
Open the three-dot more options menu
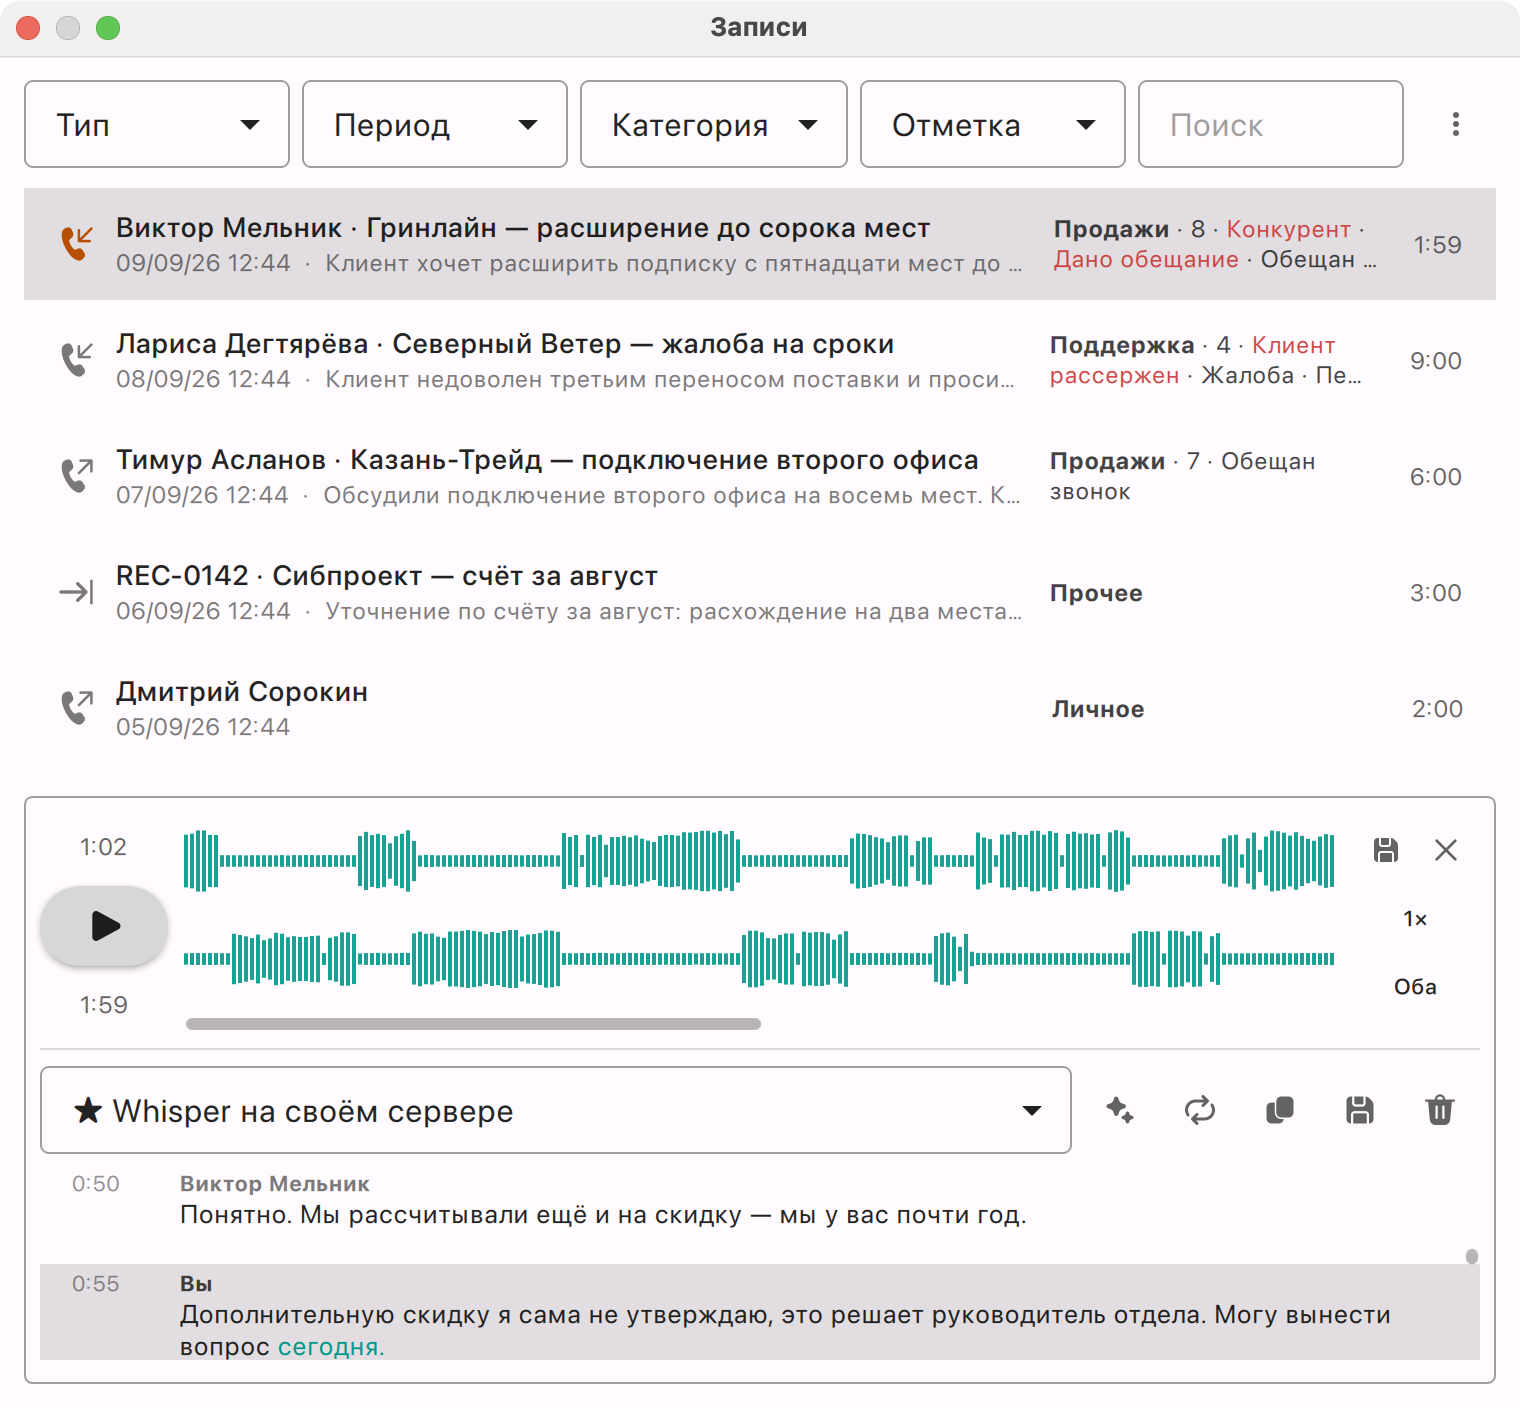coord(1456,124)
